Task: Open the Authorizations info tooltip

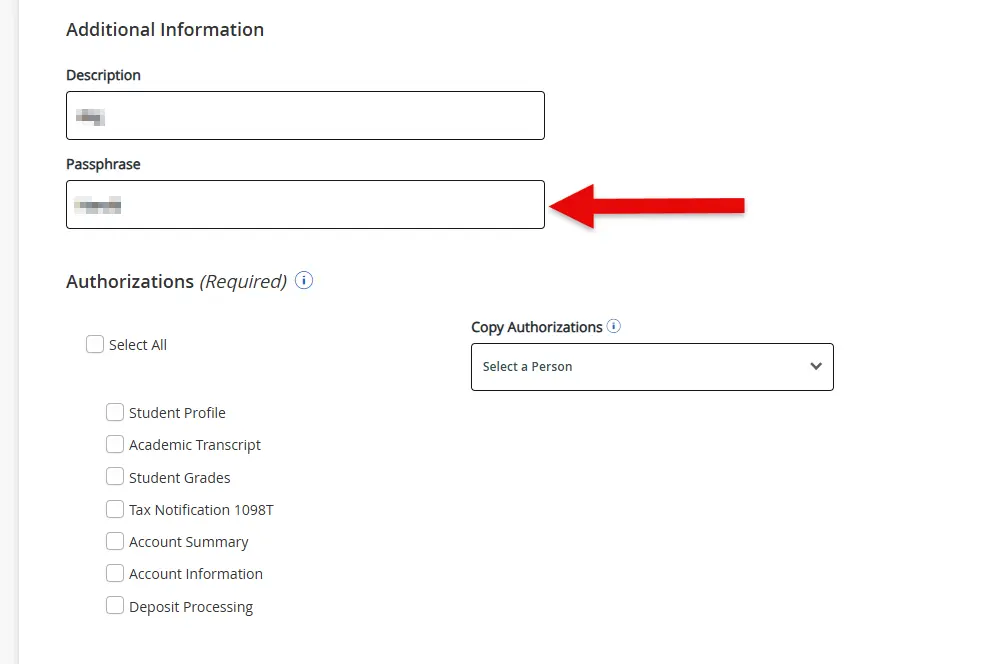Action: tap(303, 282)
